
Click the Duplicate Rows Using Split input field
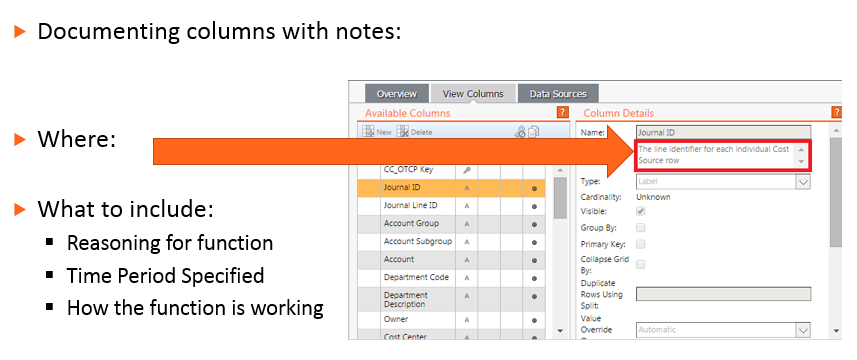pos(724,294)
